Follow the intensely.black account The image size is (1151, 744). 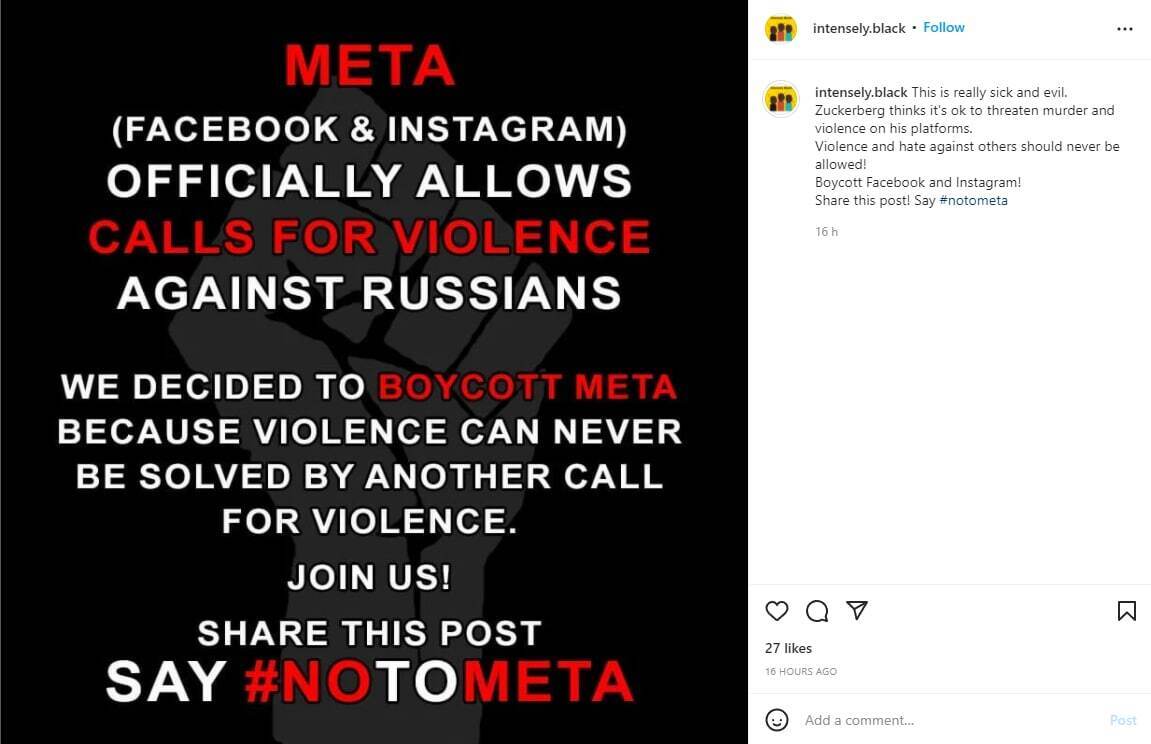[944, 28]
